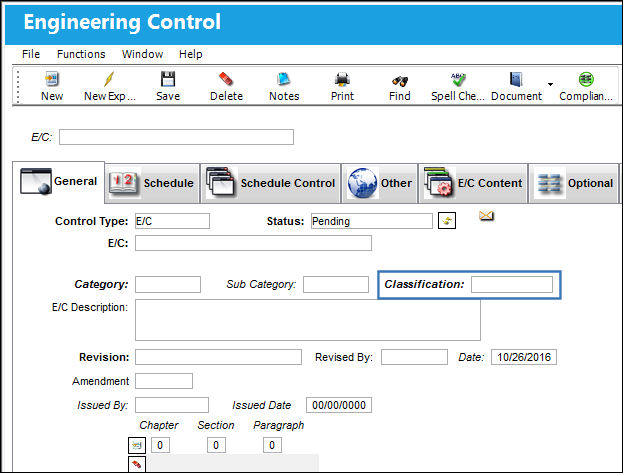Image resolution: width=623 pixels, height=473 pixels.
Task: Open the File menu
Action: [31, 54]
